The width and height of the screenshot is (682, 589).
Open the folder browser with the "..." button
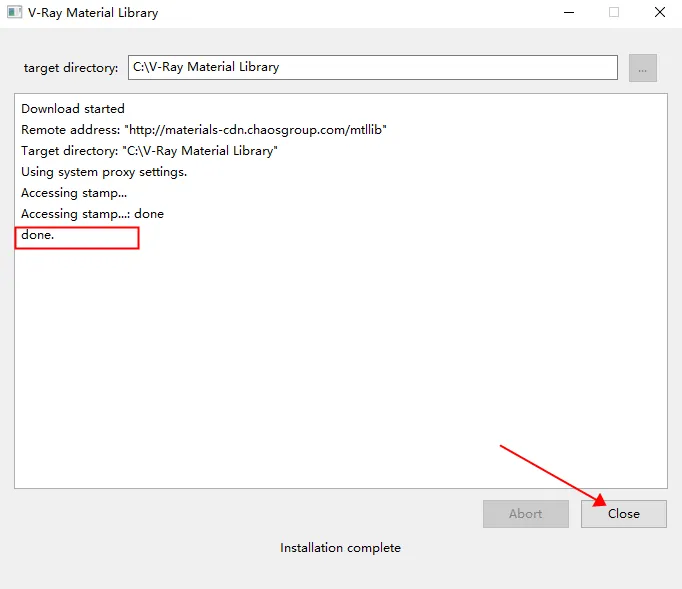(x=643, y=68)
